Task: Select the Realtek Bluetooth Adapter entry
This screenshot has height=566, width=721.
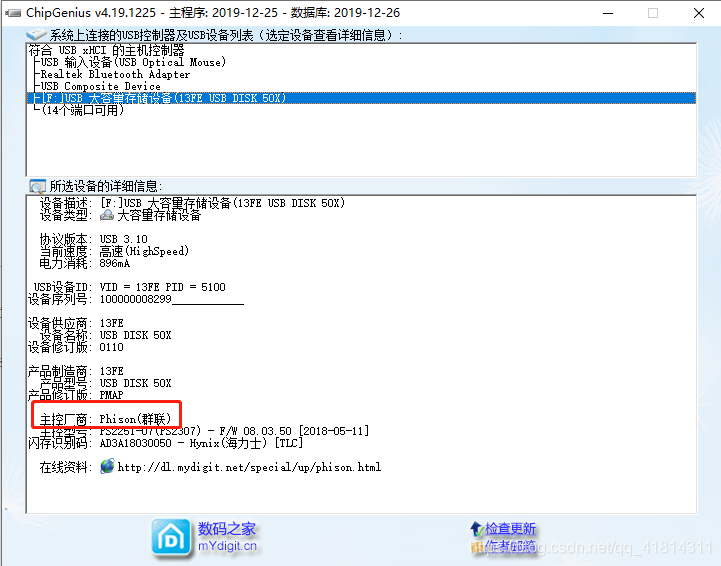Action: tap(115, 74)
